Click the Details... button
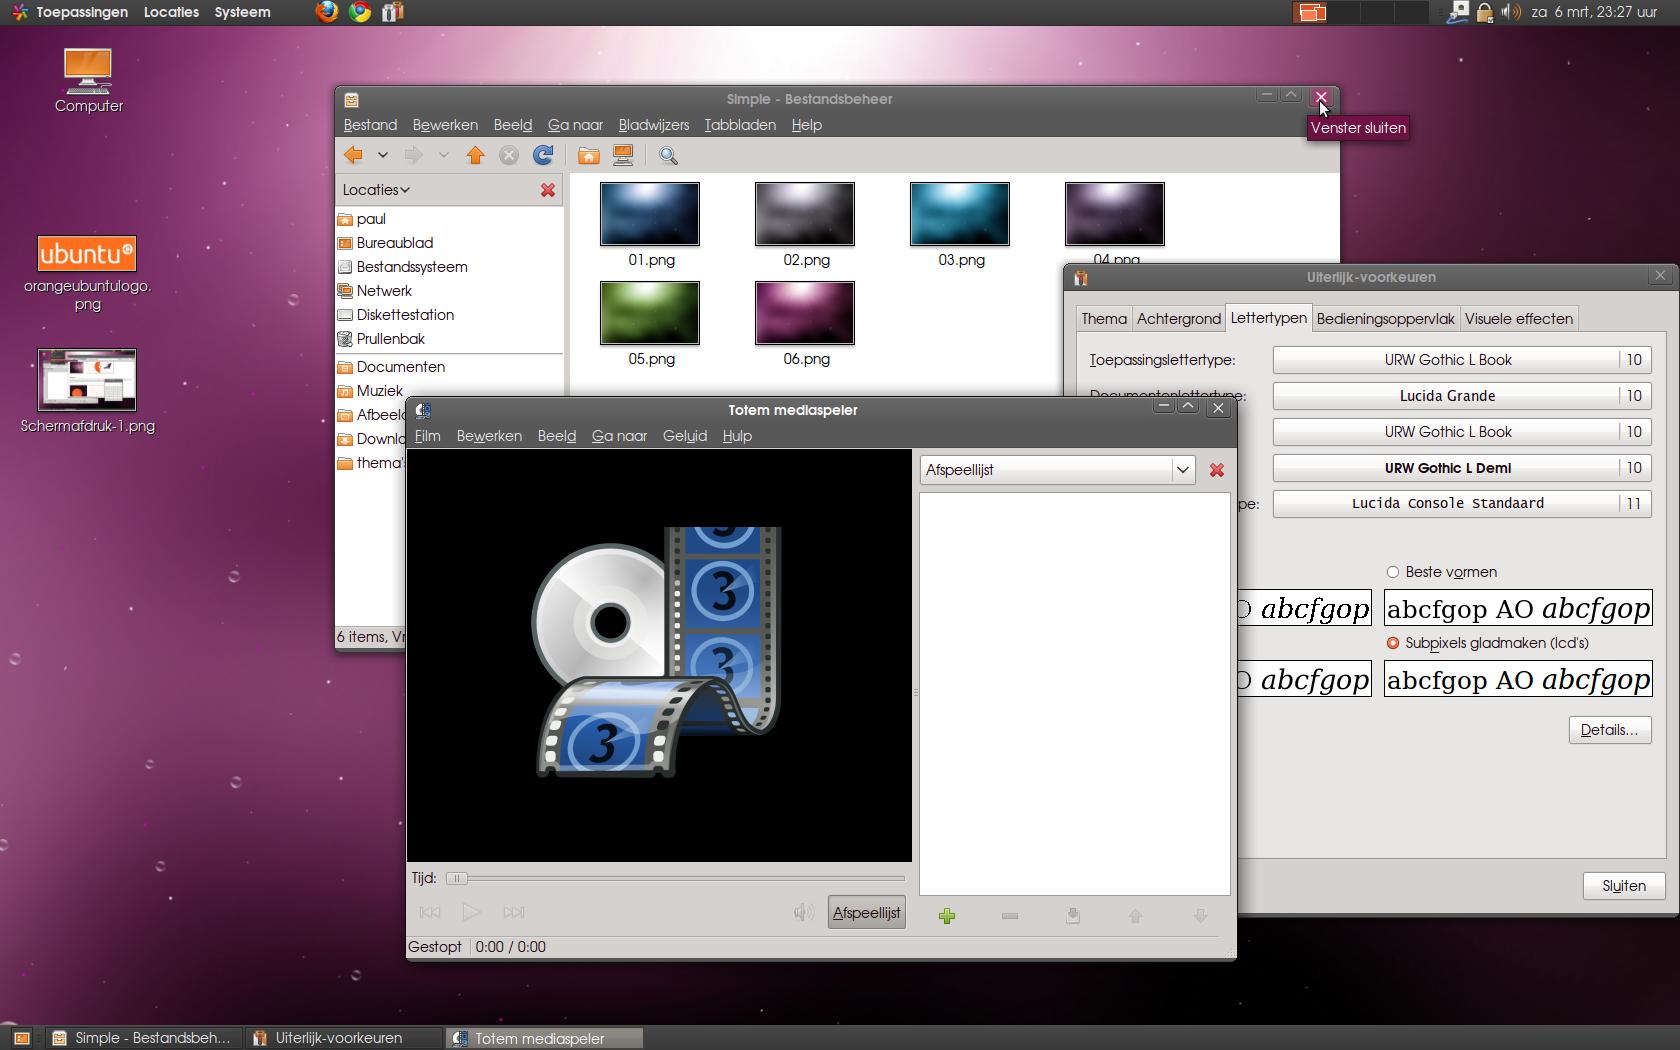Viewport: 1680px width, 1050px height. click(1609, 730)
